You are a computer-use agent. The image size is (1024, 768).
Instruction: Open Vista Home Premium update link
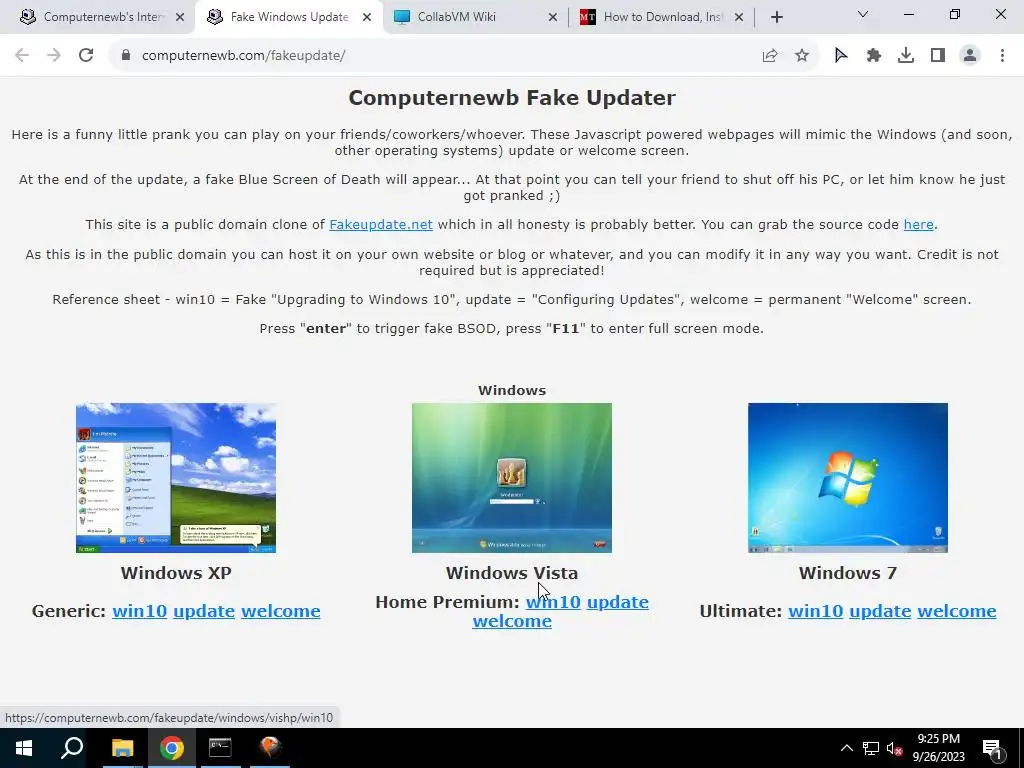coord(618,601)
